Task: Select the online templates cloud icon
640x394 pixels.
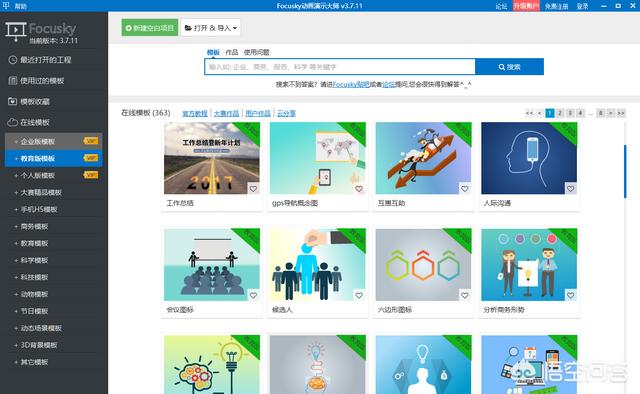Action: point(13,122)
